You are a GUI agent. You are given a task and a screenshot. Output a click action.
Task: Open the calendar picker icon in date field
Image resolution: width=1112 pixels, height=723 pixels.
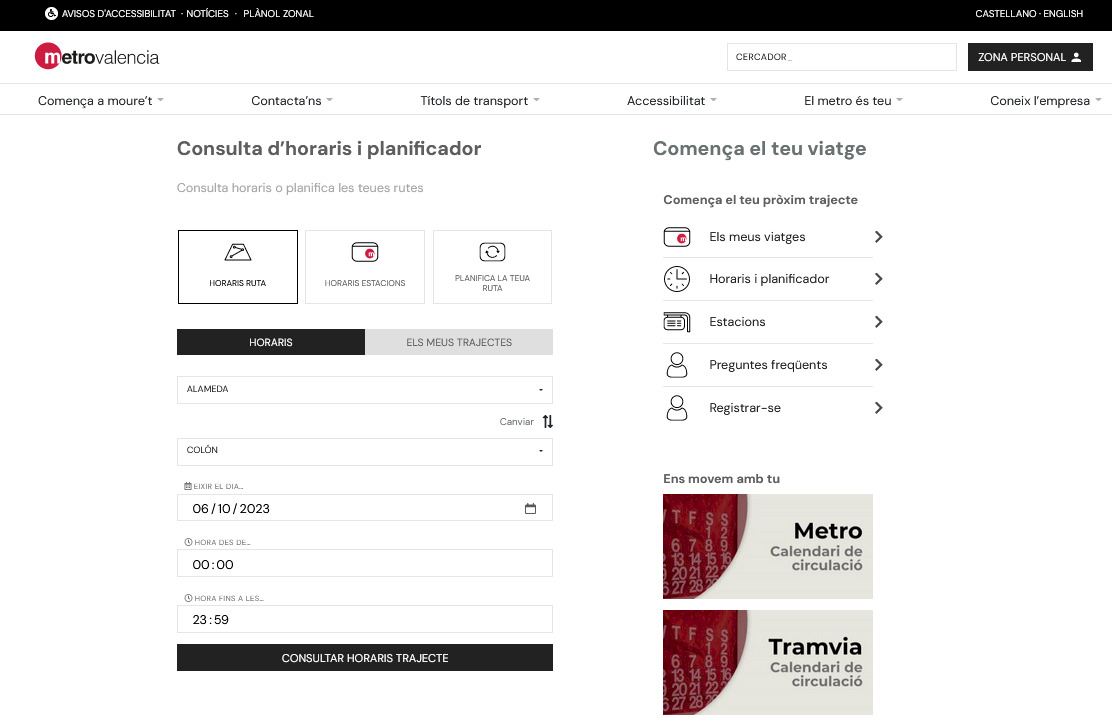click(530, 508)
